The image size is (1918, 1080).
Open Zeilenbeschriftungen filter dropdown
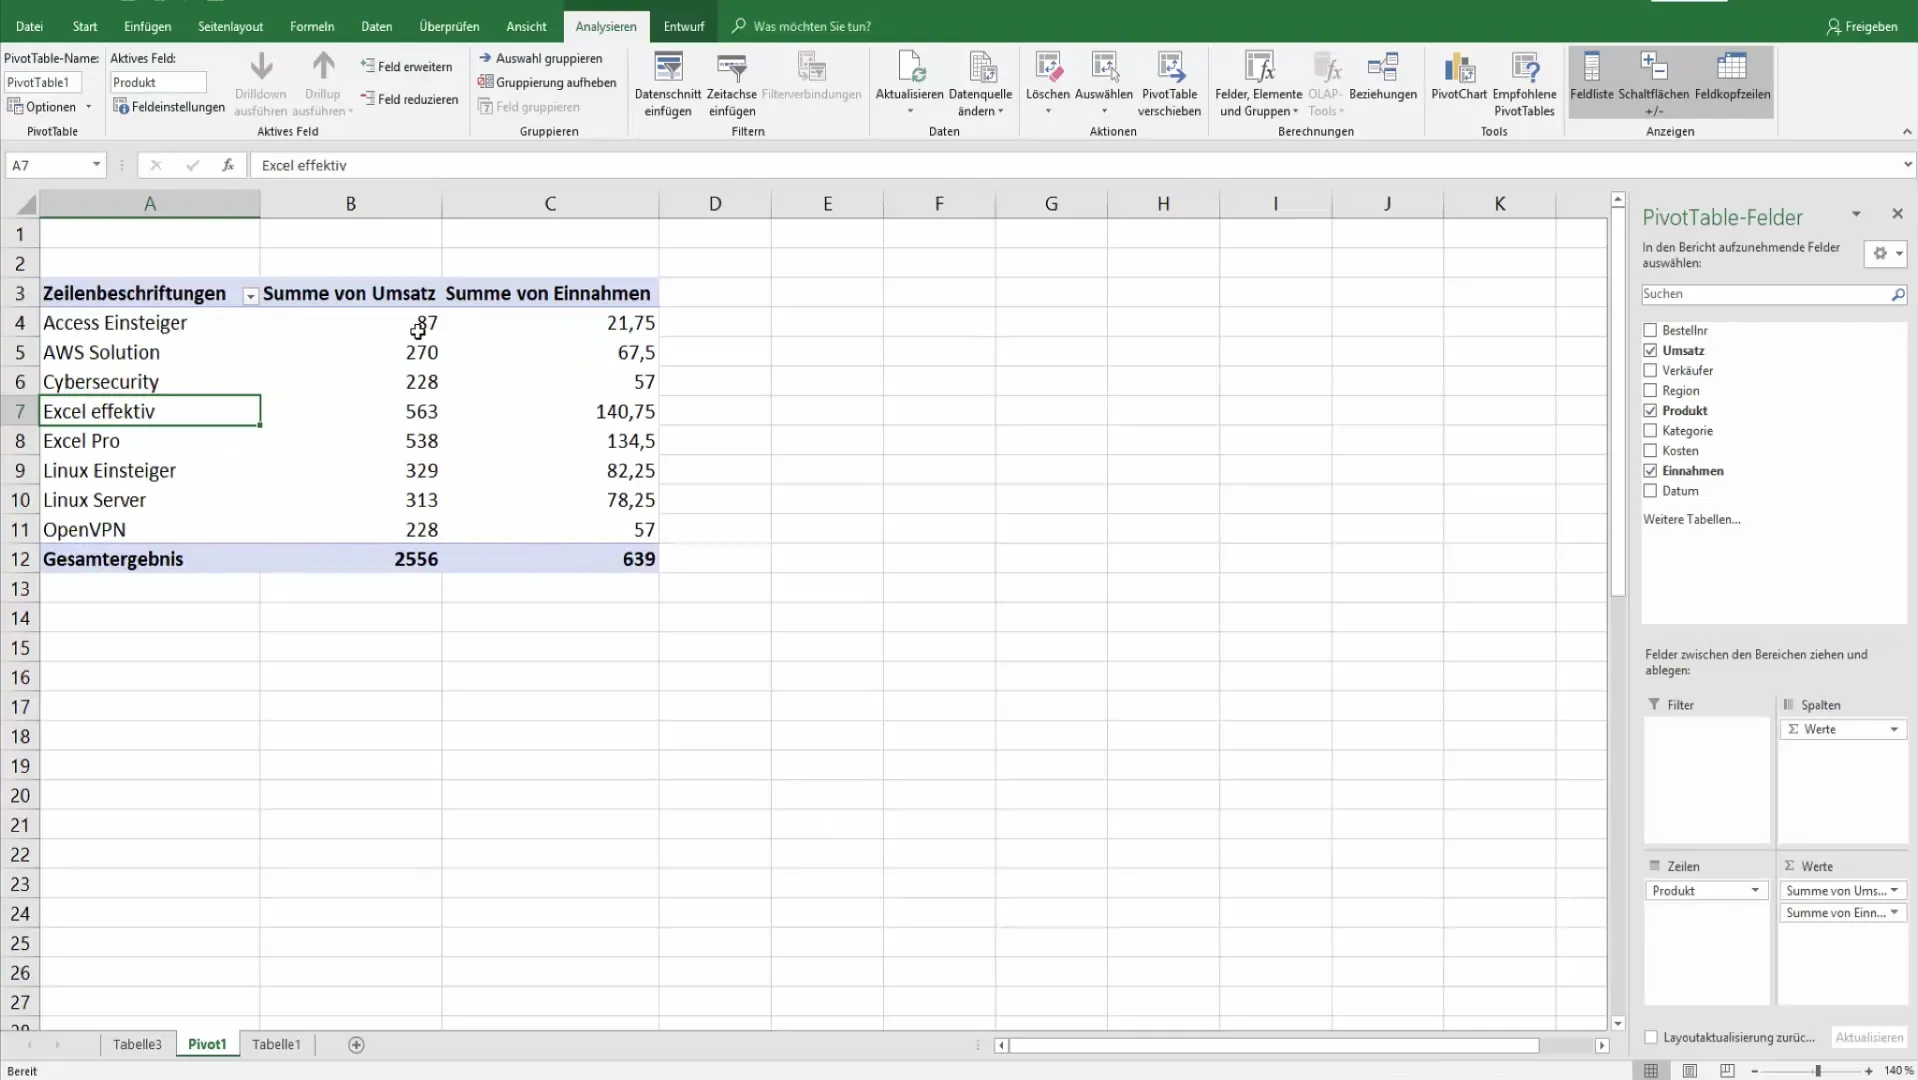tap(250, 295)
